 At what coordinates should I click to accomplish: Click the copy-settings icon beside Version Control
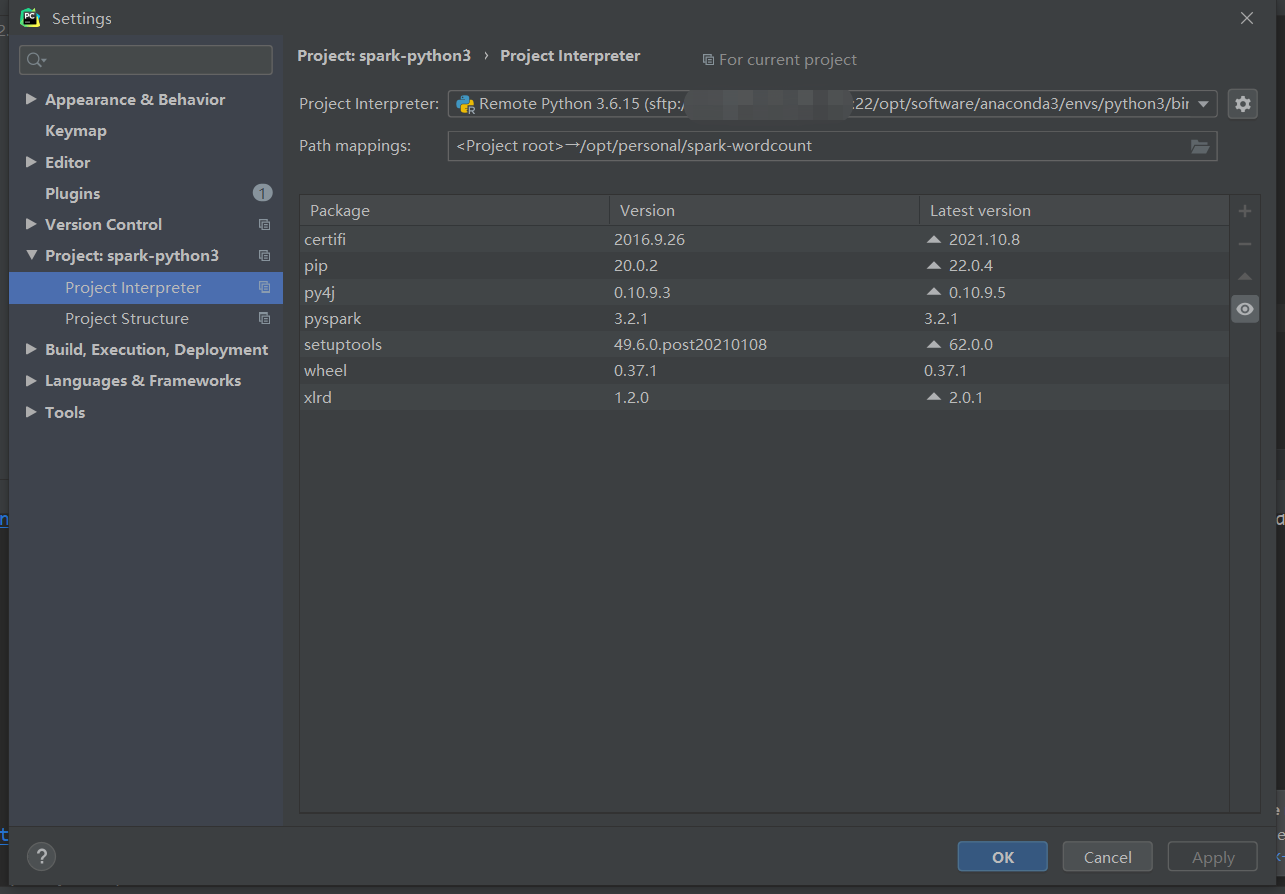263,224
